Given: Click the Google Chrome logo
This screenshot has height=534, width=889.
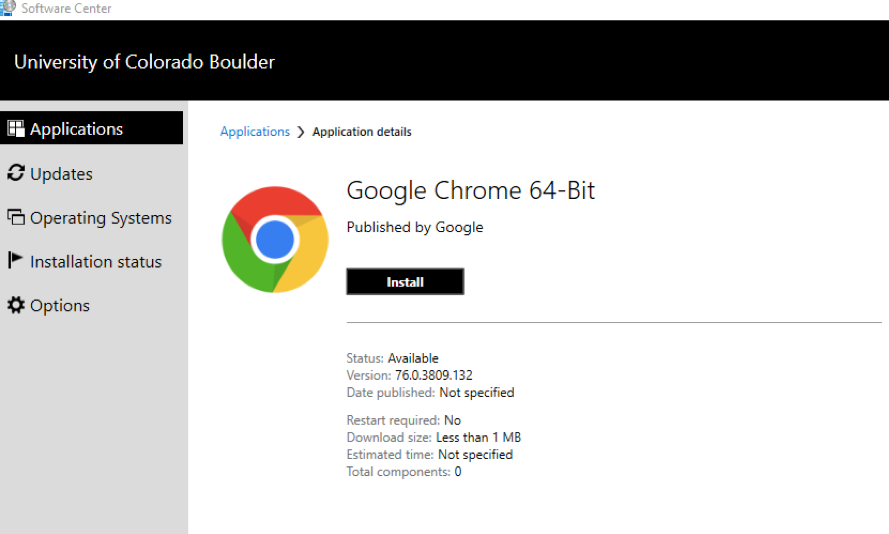Looking at the screenshot, I should pos(275,239).
